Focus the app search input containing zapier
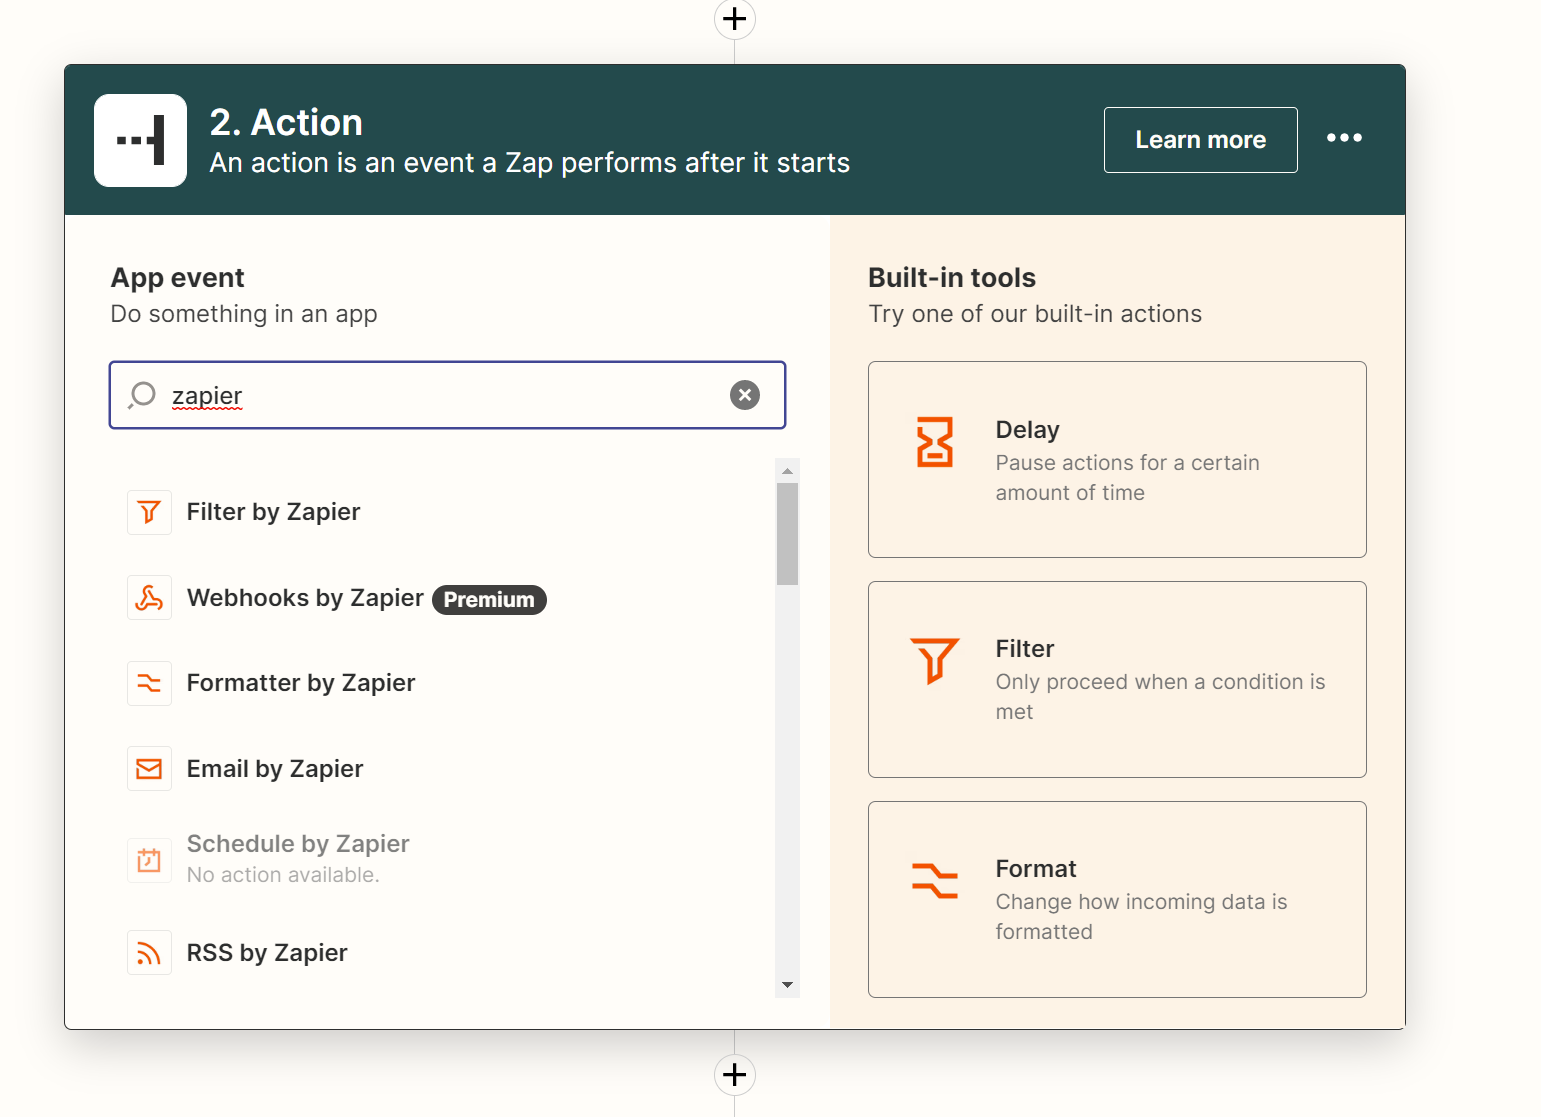 [447, 395]
